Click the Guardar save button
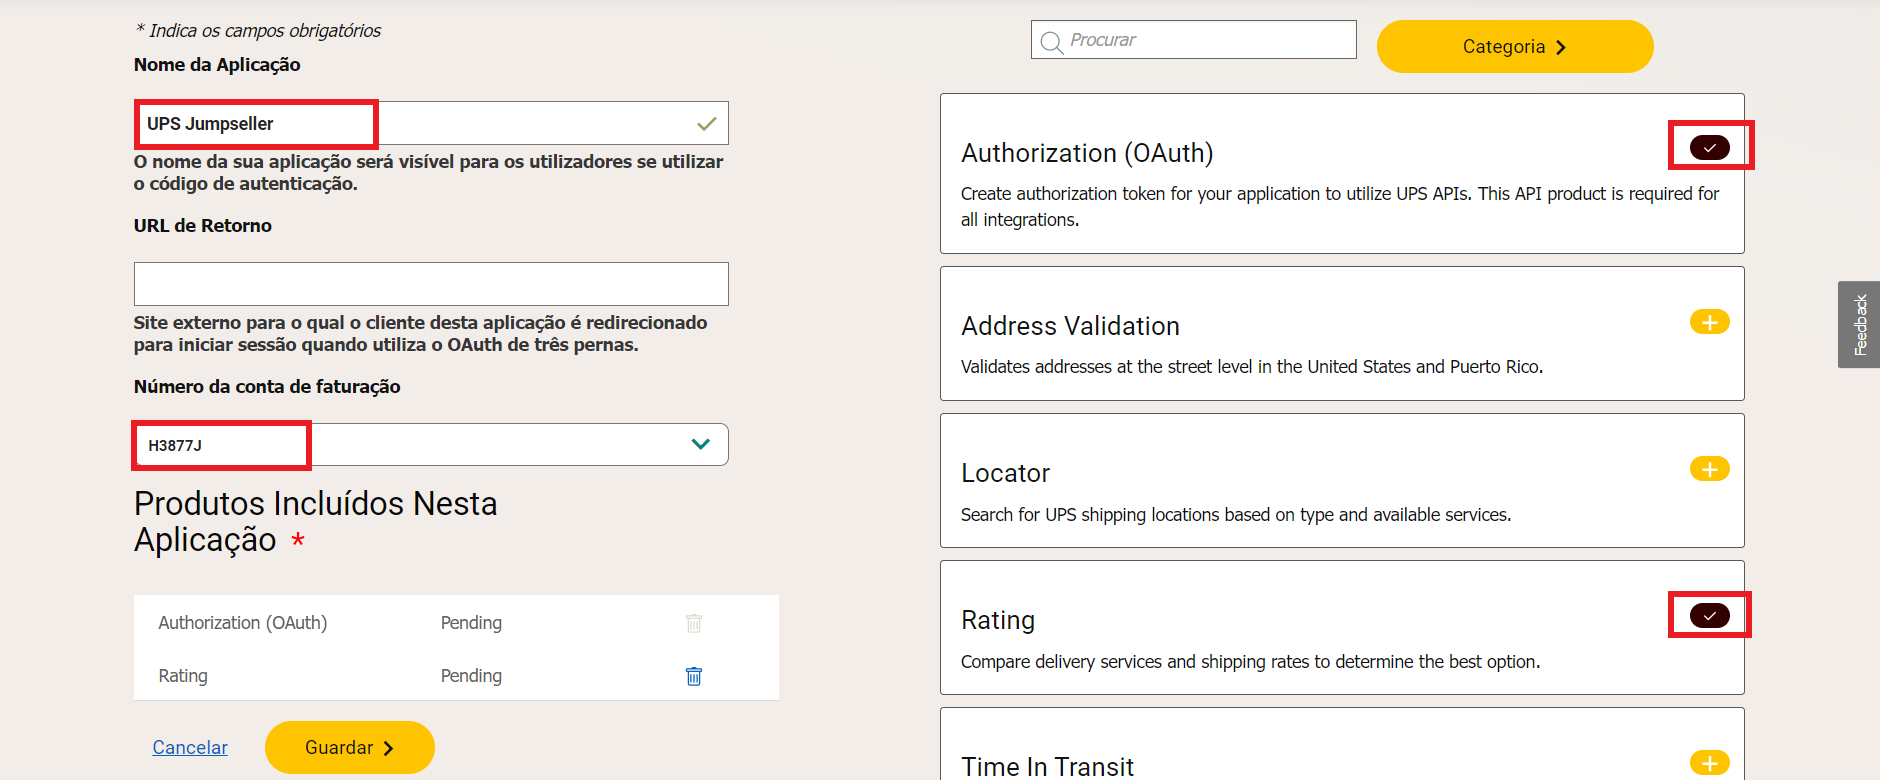This screenshot has height=780, width=1880. click(x=349, y=747)
